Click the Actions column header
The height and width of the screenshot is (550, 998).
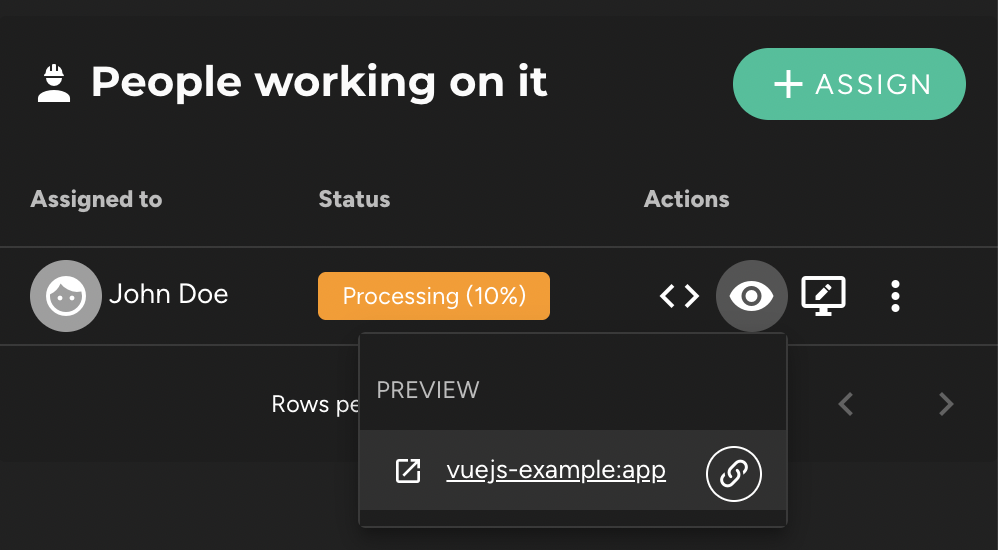(x=686, y=199)
